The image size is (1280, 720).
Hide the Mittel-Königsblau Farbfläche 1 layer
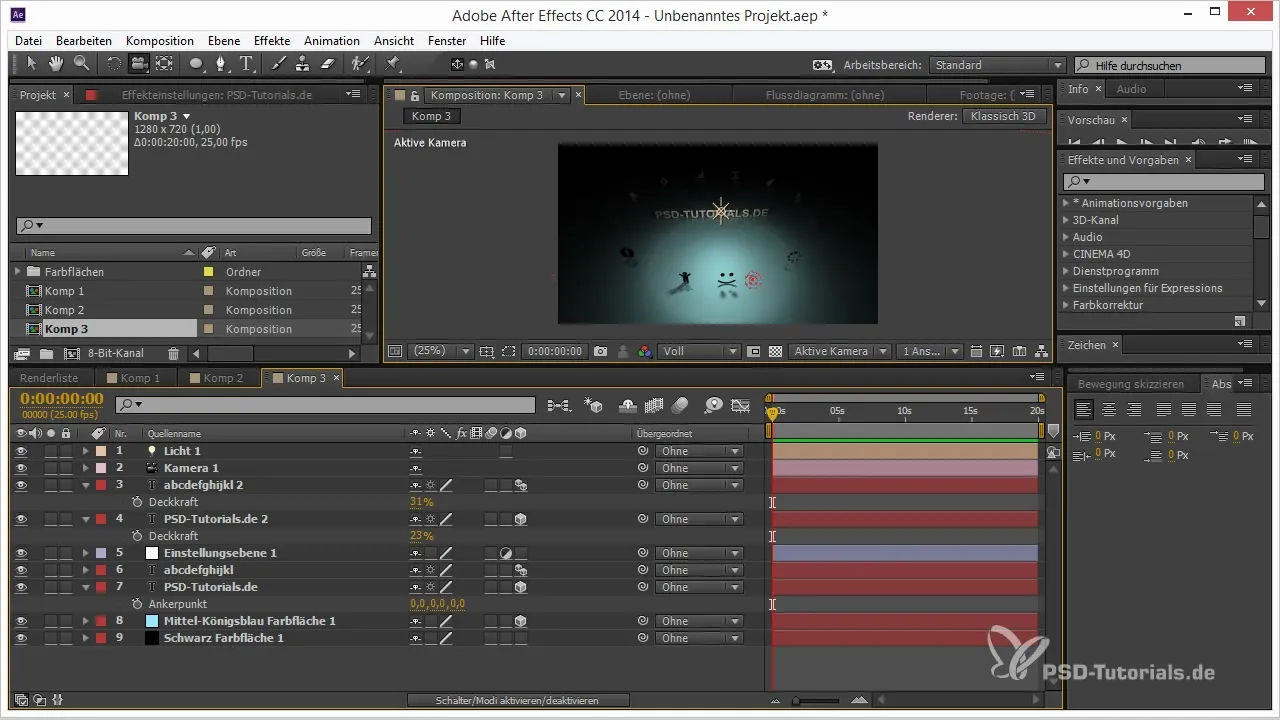tap(21, 621)
